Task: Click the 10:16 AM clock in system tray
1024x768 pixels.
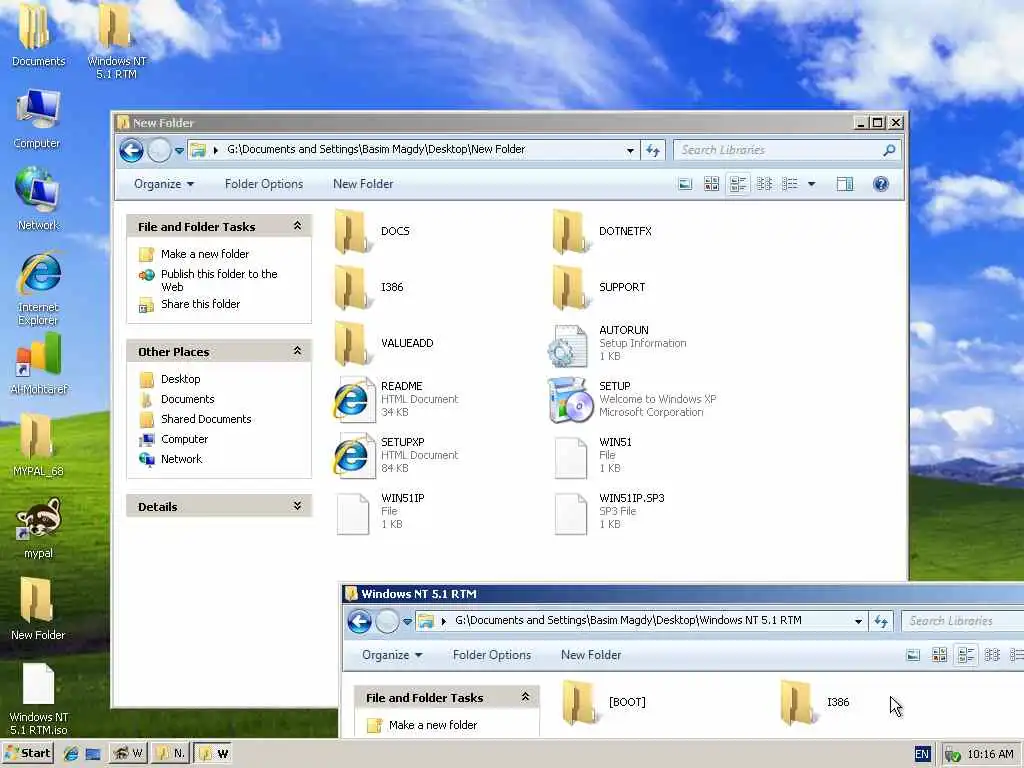Action: (990, 754)
